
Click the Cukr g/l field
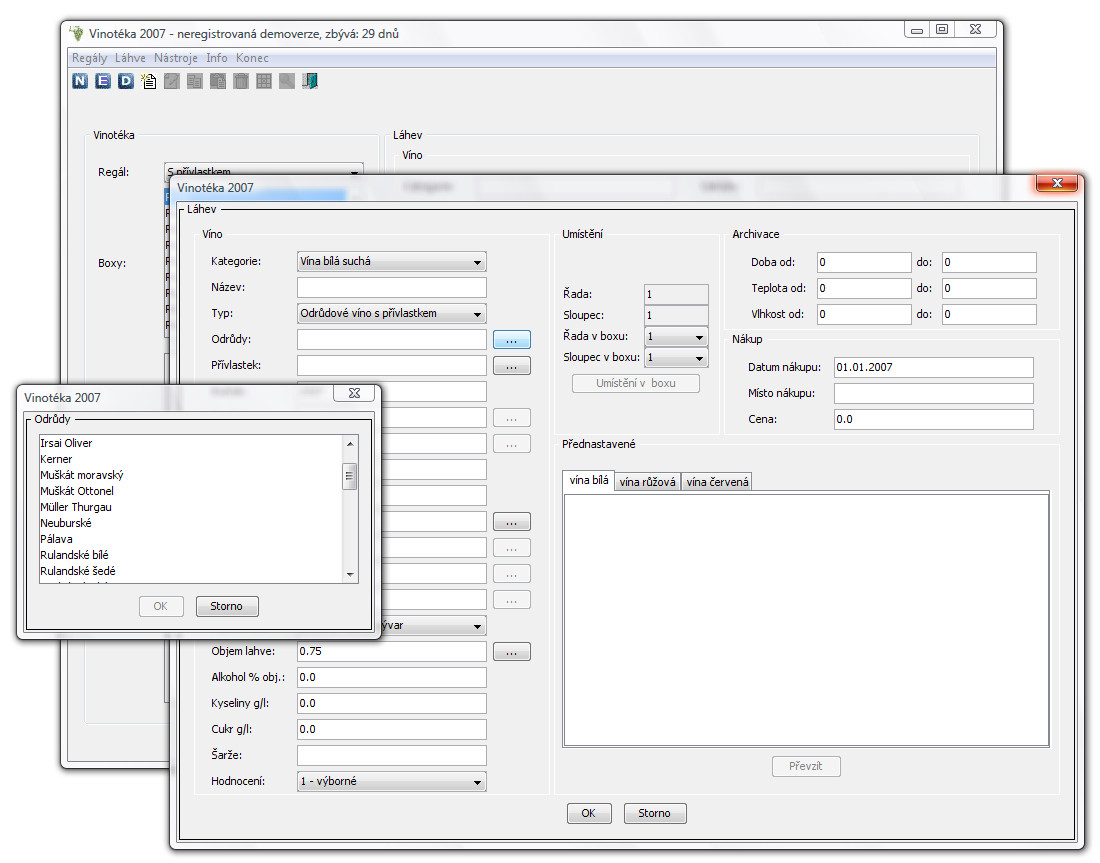click(x=391, y=730)
